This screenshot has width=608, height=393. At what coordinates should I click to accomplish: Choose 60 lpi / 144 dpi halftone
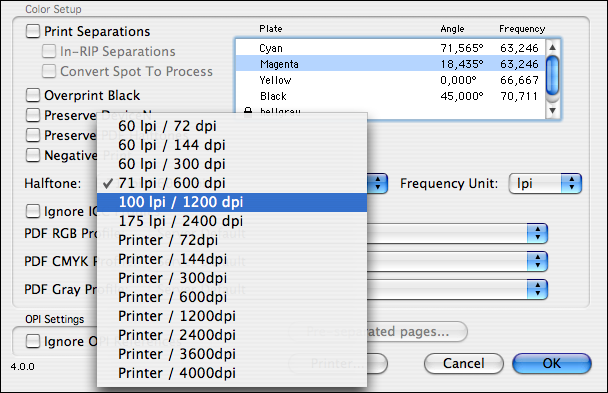coord(232,145)
